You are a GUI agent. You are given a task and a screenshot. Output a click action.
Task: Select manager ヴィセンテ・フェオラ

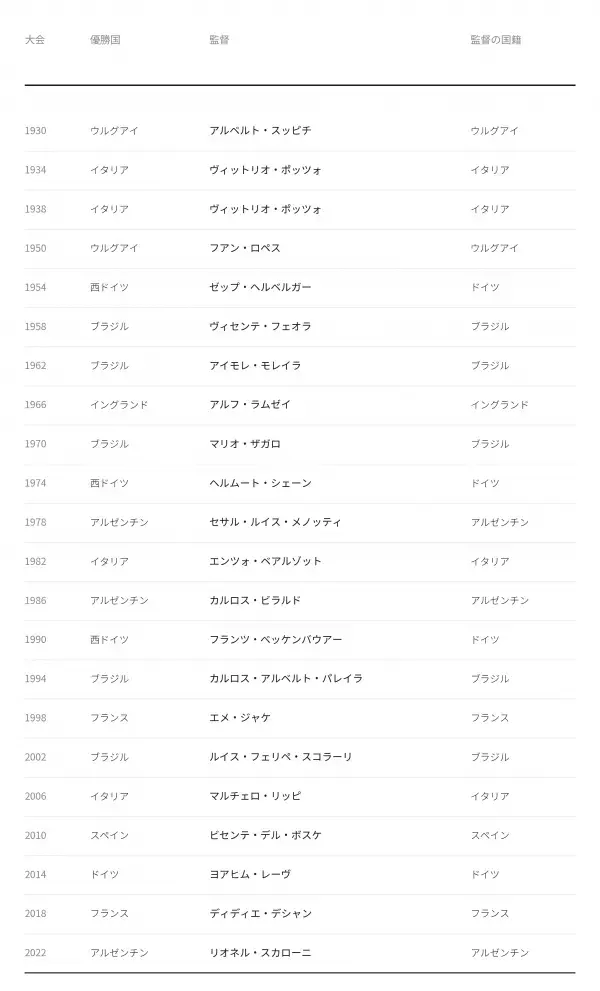pos(260,327)
